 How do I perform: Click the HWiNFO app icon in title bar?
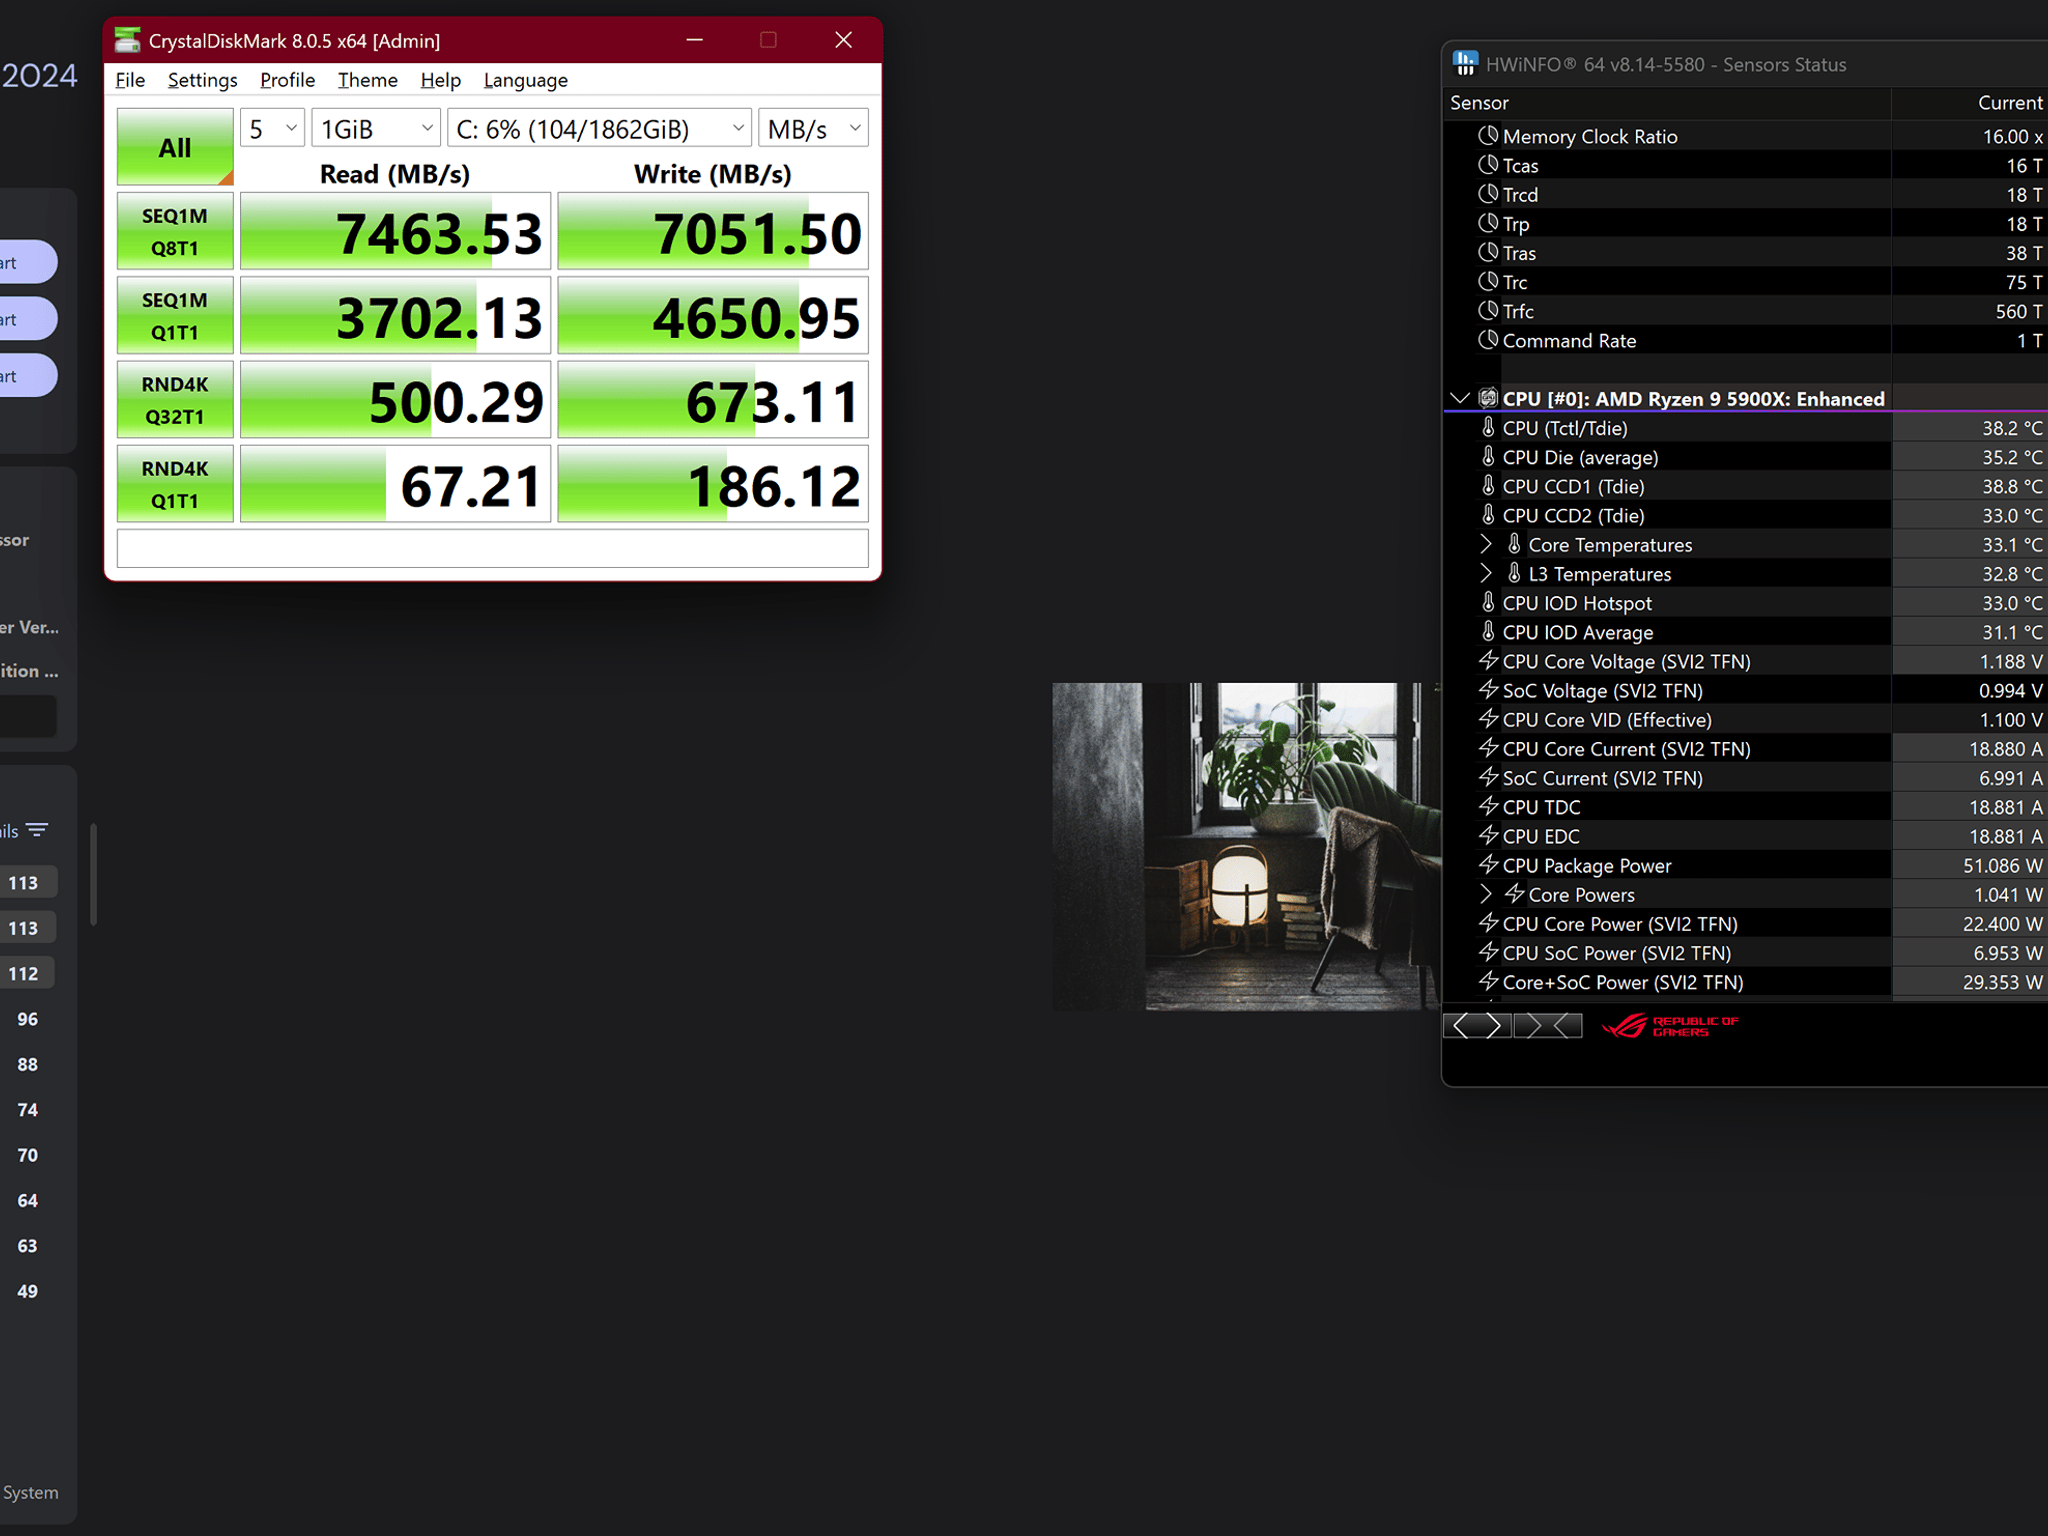tap(1465, 64)
